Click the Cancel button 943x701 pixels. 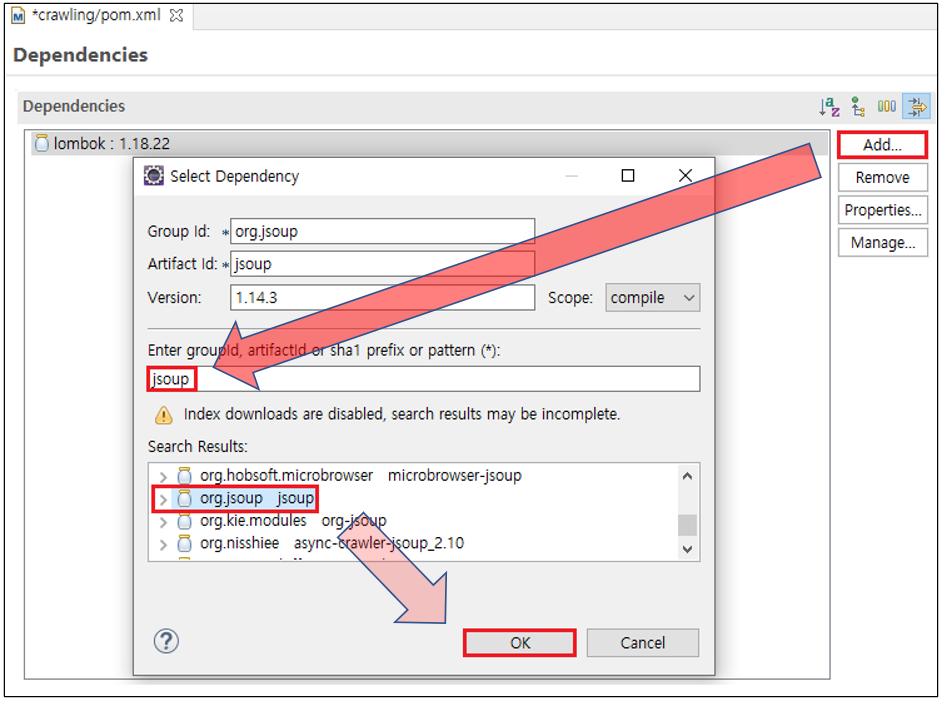pos(643,643)
